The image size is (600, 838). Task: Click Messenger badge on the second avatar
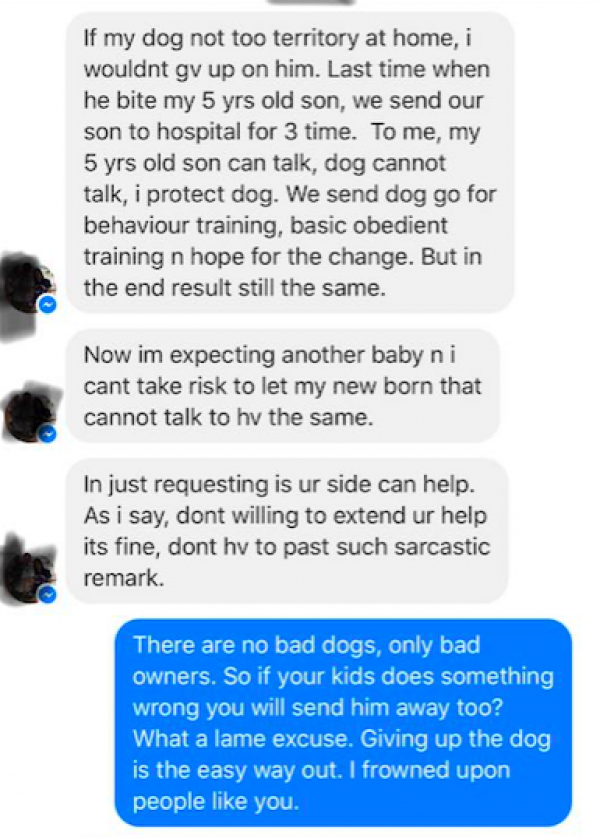click(x=48, y=434)
